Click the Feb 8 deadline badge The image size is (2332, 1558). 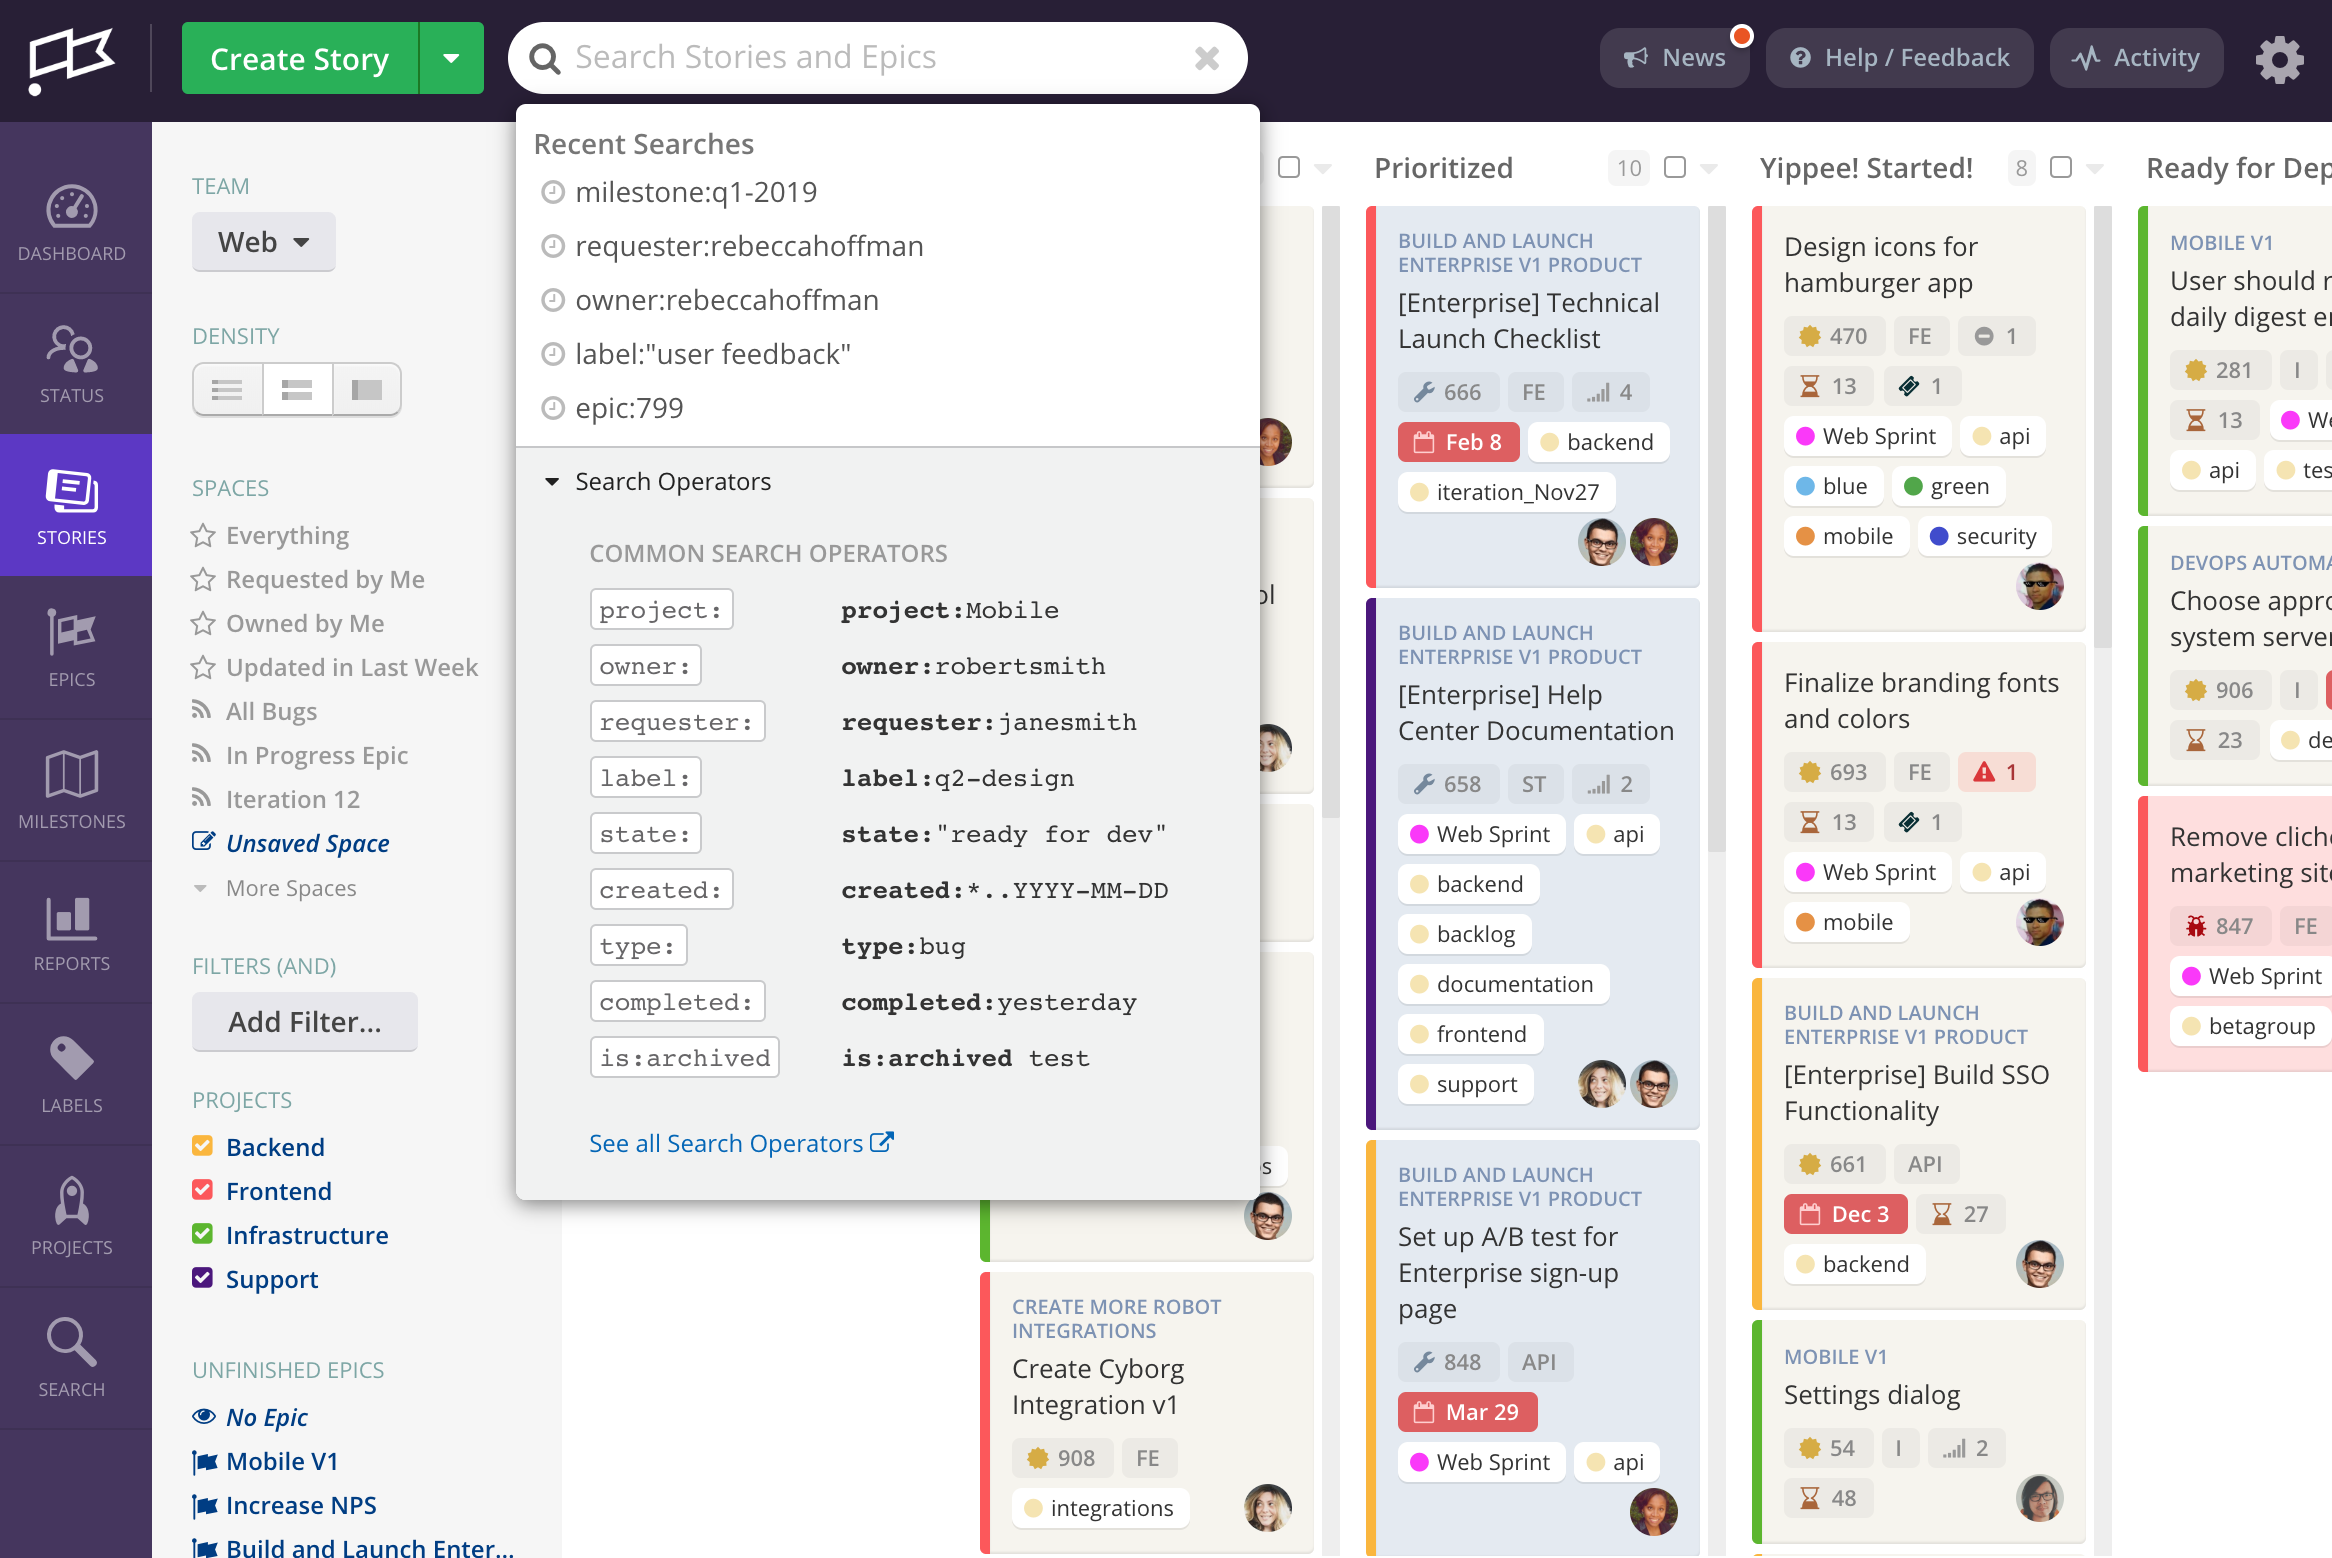pyautogui.click(x=1459, y=442)
